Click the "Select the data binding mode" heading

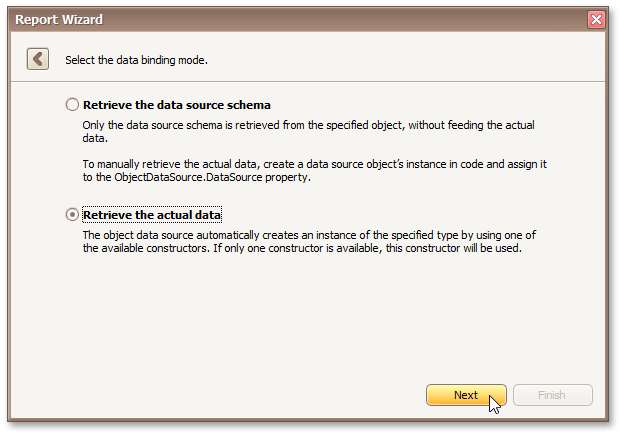[136, 60]
